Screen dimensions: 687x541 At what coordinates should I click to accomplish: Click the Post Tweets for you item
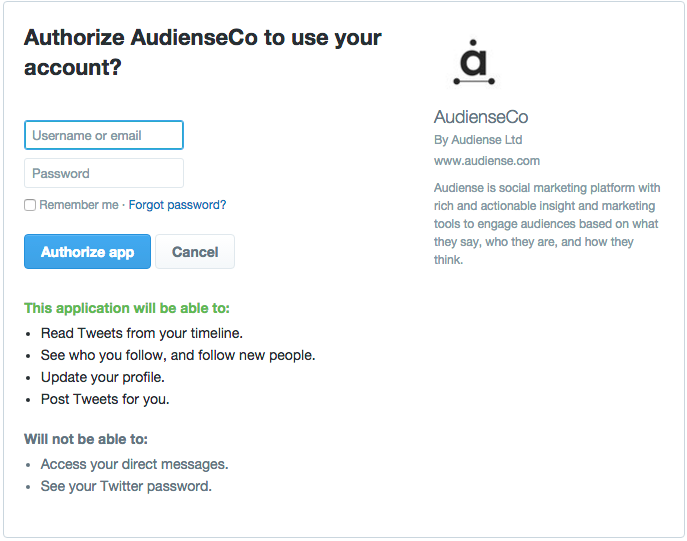105,399
